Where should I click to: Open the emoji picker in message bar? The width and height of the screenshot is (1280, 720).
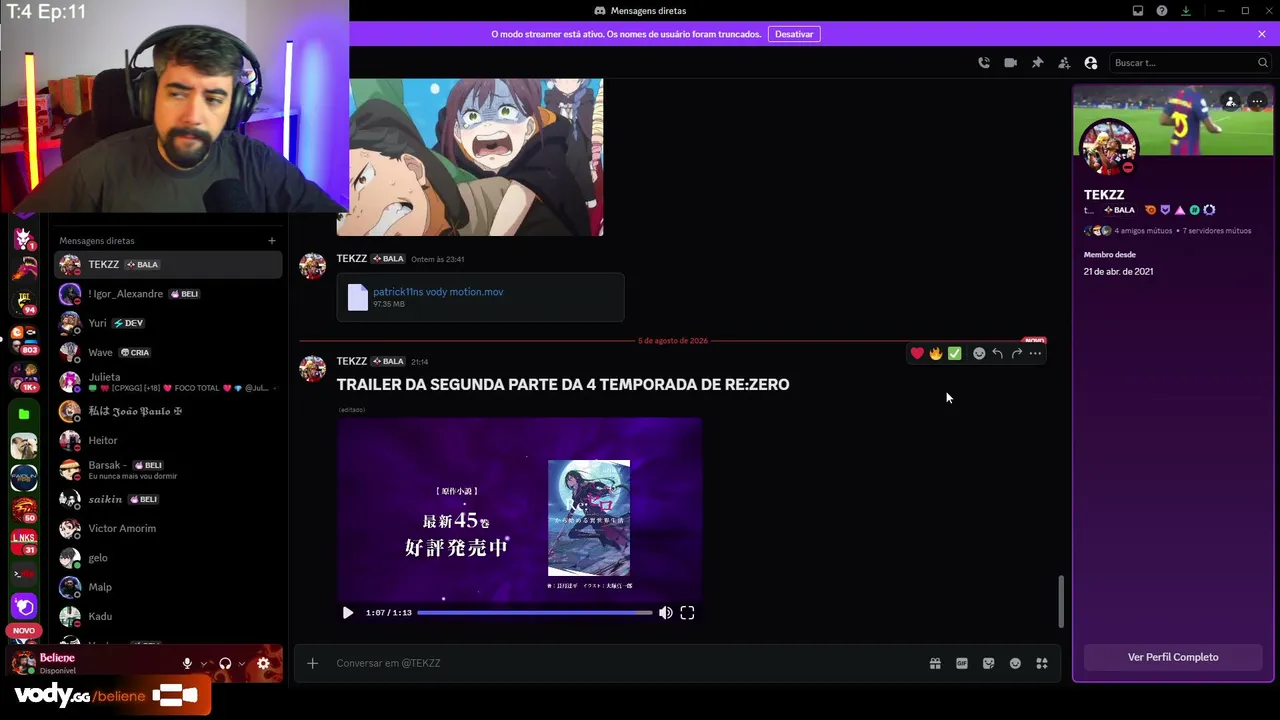click(x=1015, y=663)
